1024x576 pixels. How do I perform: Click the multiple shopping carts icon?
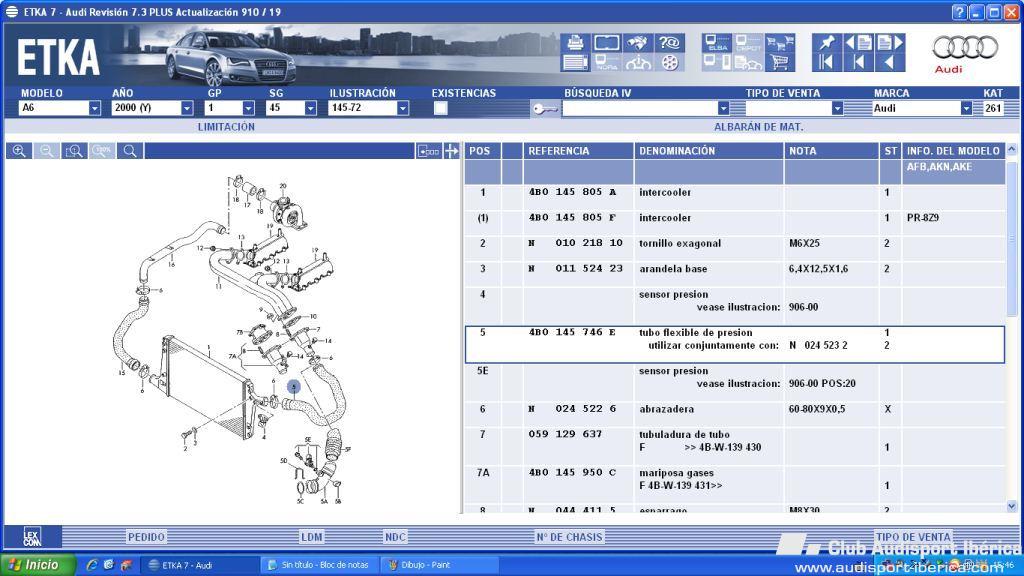pos(780,42)
